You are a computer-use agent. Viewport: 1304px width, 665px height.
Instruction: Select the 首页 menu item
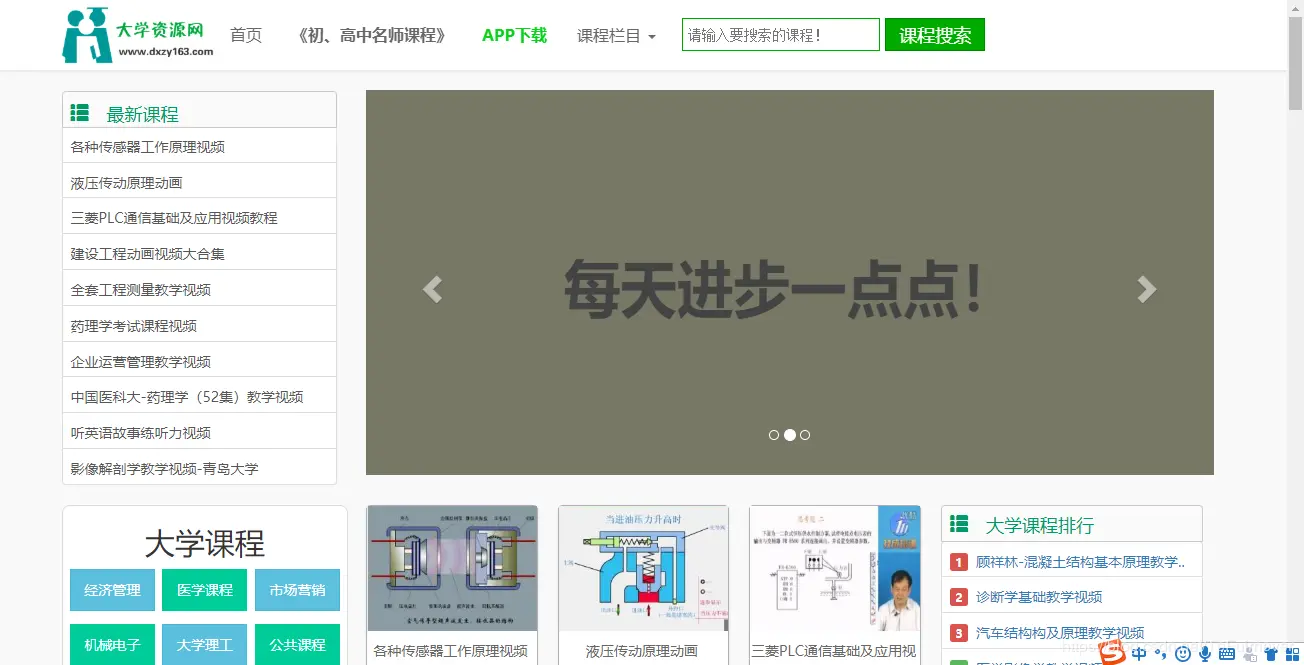[x=245, y=34]
